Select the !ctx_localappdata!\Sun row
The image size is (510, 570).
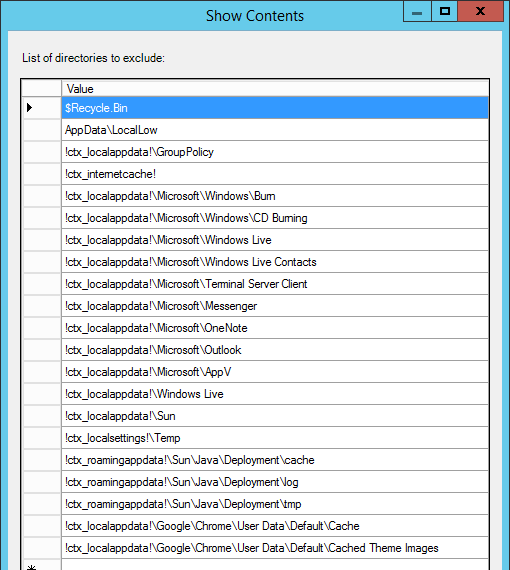pos(275,416)
